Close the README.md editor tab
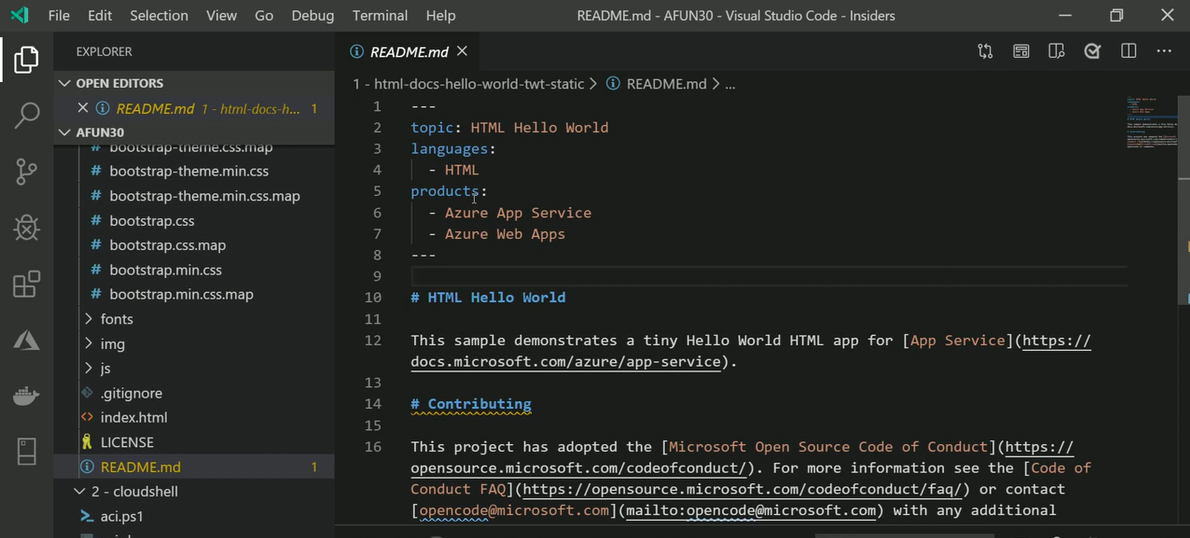This screenshot has width=1190, height=538. tap(462, 51)
